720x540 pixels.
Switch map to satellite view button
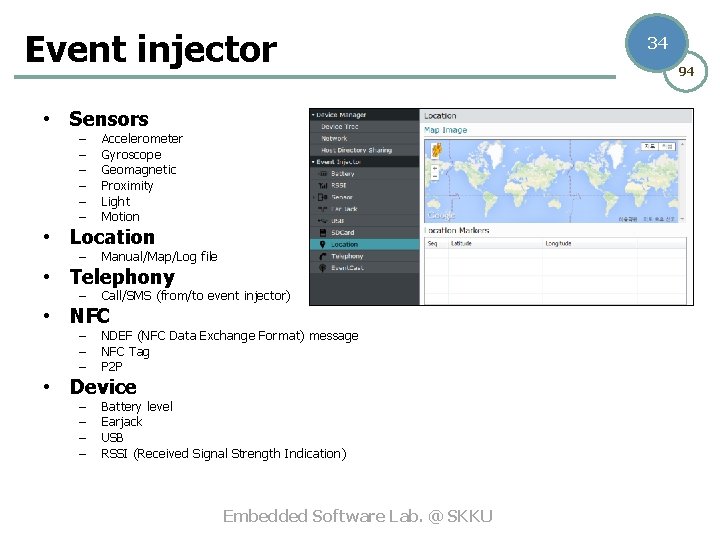[667, 146]
